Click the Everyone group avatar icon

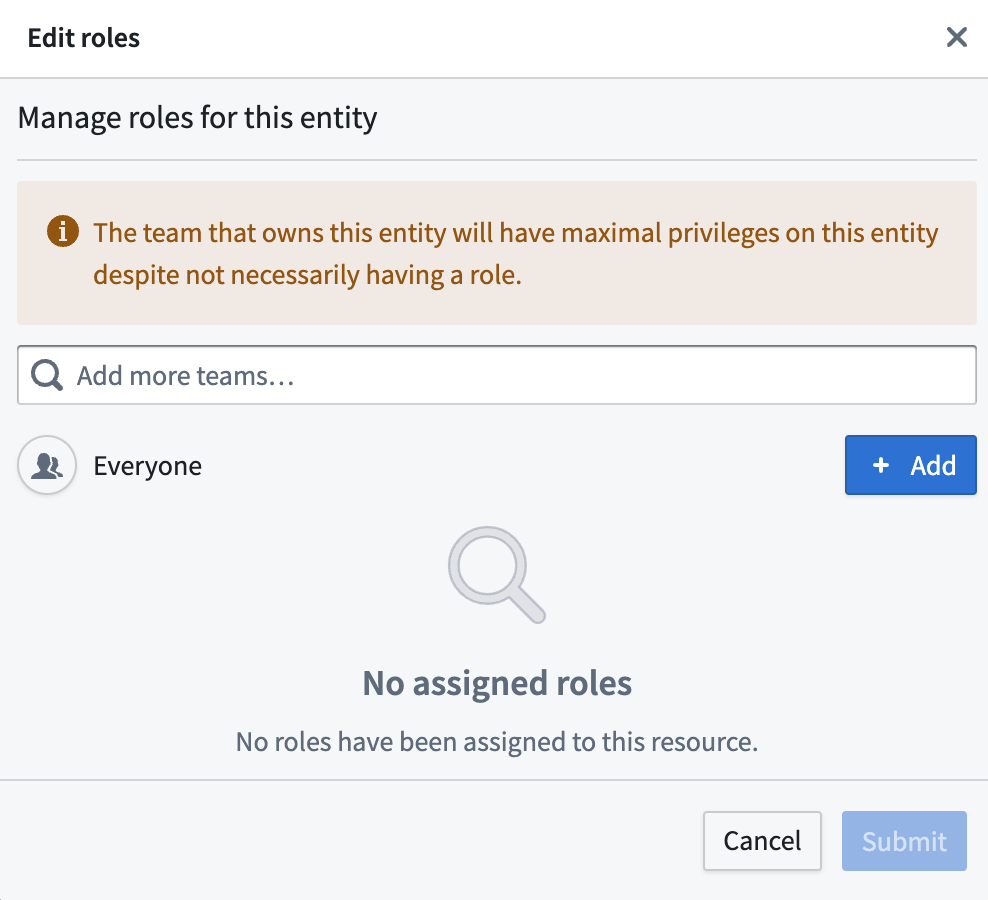coord(47,465)
